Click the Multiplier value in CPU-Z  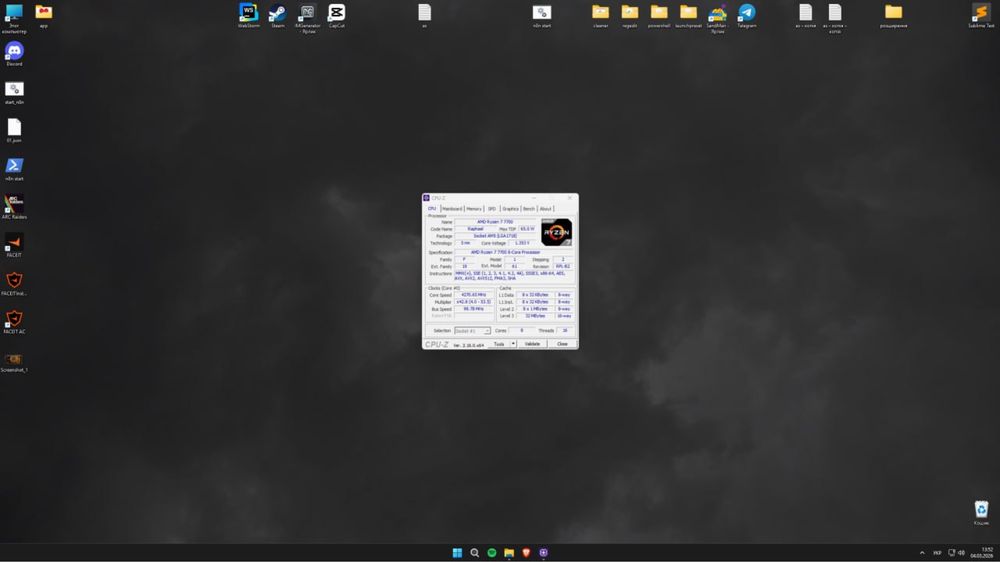474,302
